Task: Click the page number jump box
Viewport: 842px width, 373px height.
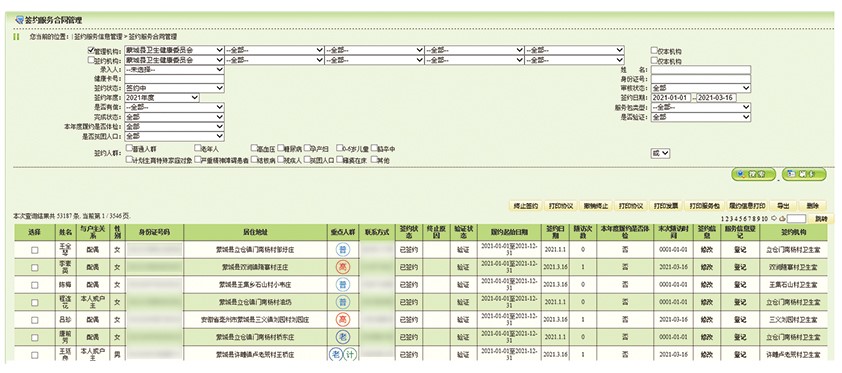Action: coord(796,219)
